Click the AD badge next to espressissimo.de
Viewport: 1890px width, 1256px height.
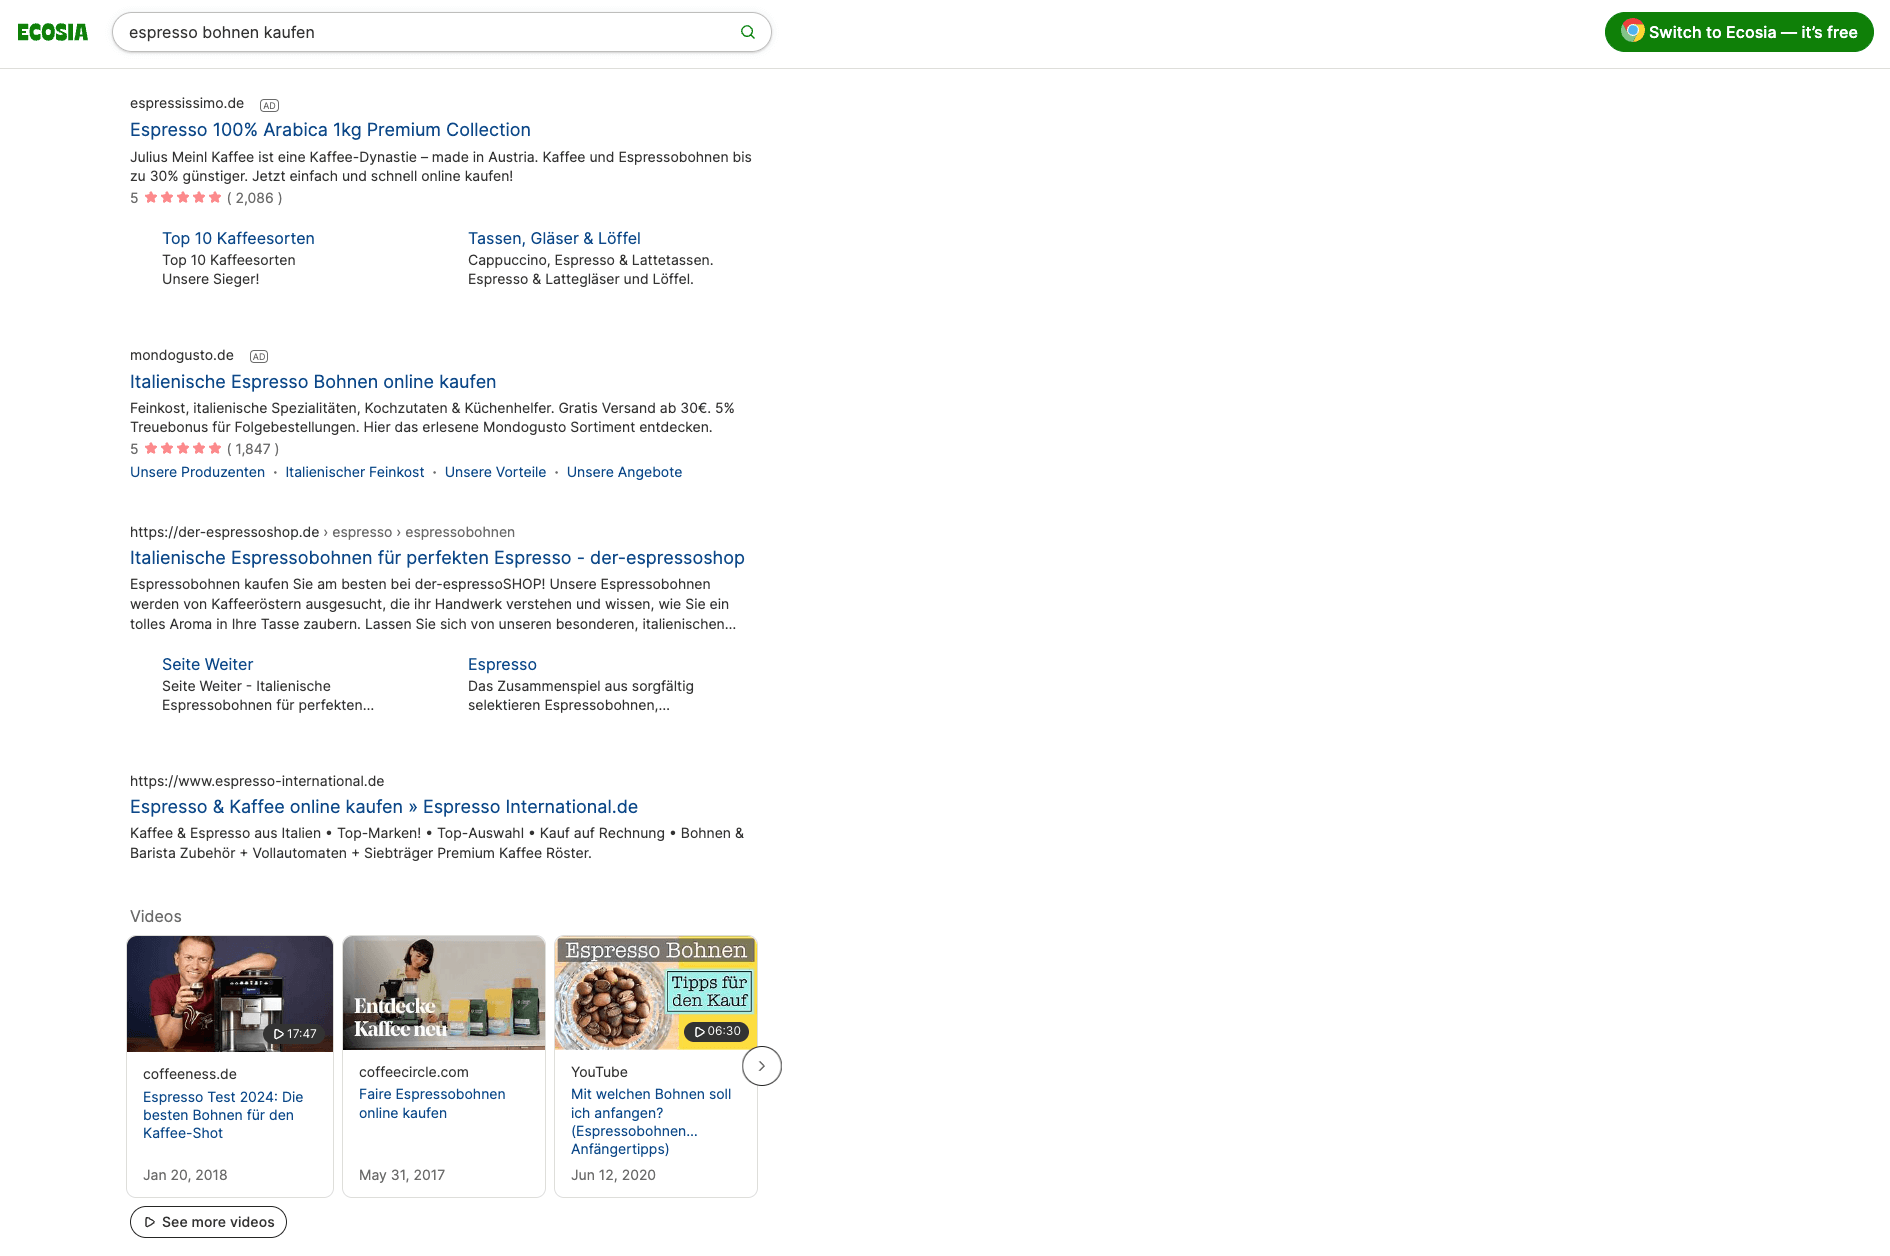(268, 104)
